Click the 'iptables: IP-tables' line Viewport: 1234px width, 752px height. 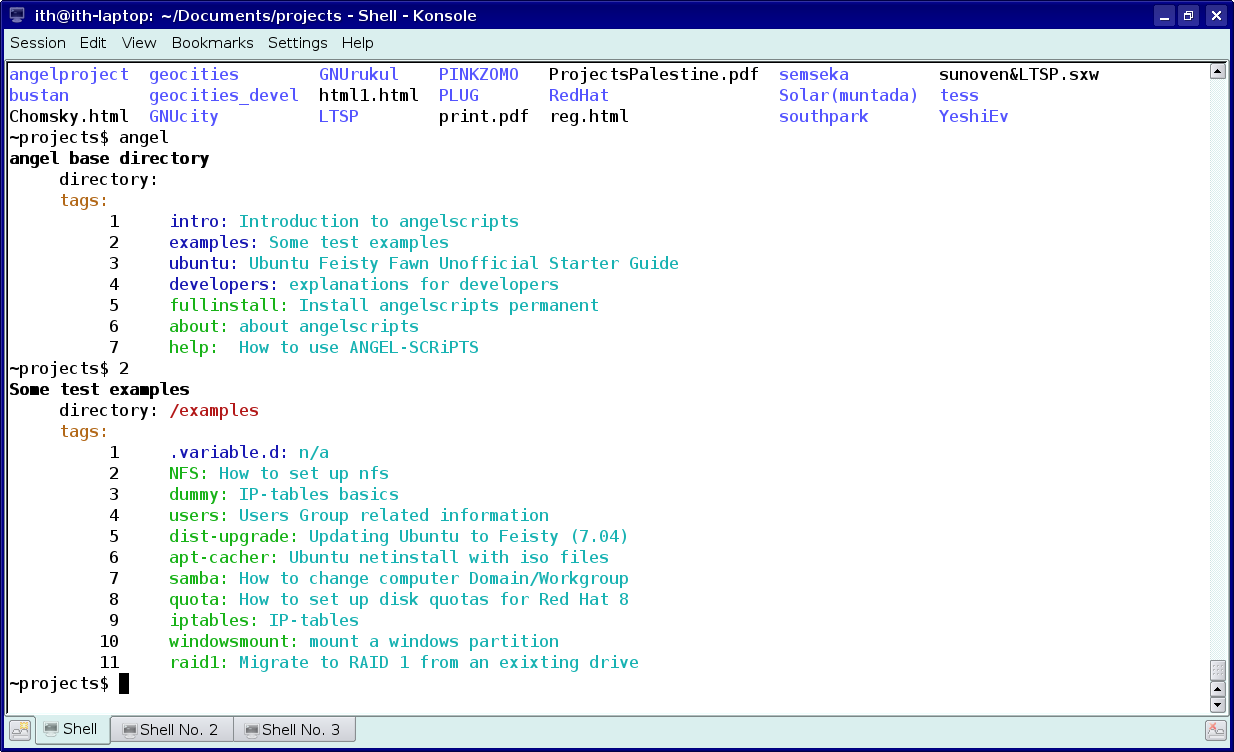click(264, 620)
